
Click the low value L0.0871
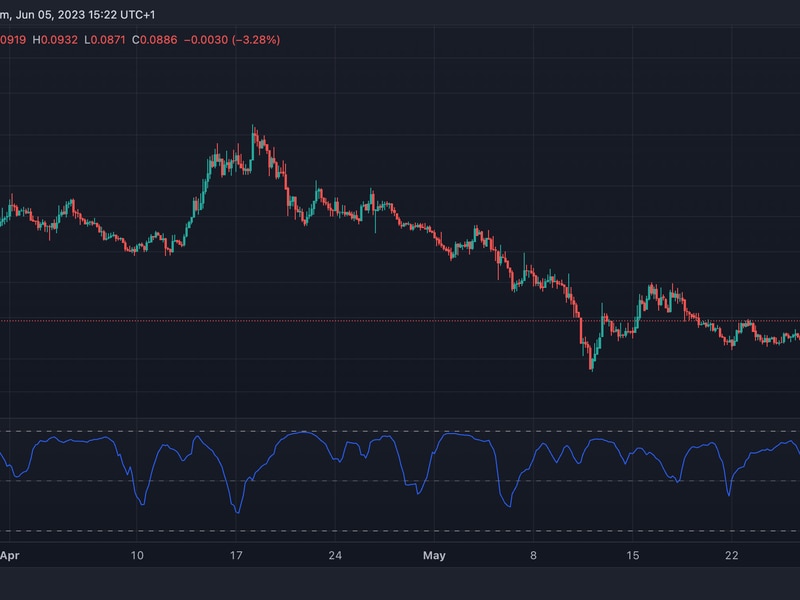[105, 40]
